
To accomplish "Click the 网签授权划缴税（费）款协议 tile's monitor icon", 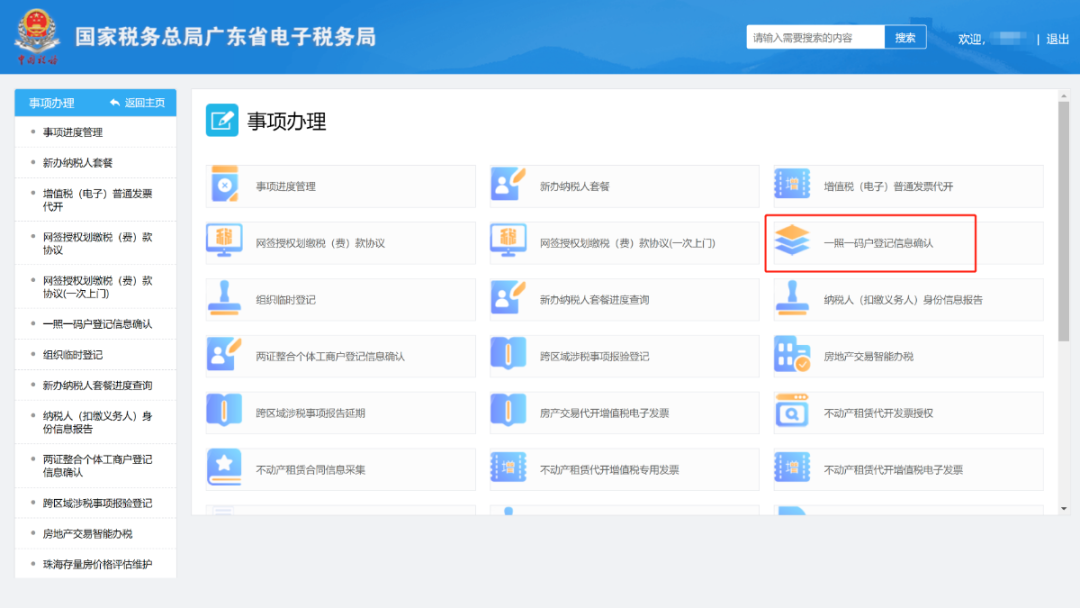I will (224, 241).
